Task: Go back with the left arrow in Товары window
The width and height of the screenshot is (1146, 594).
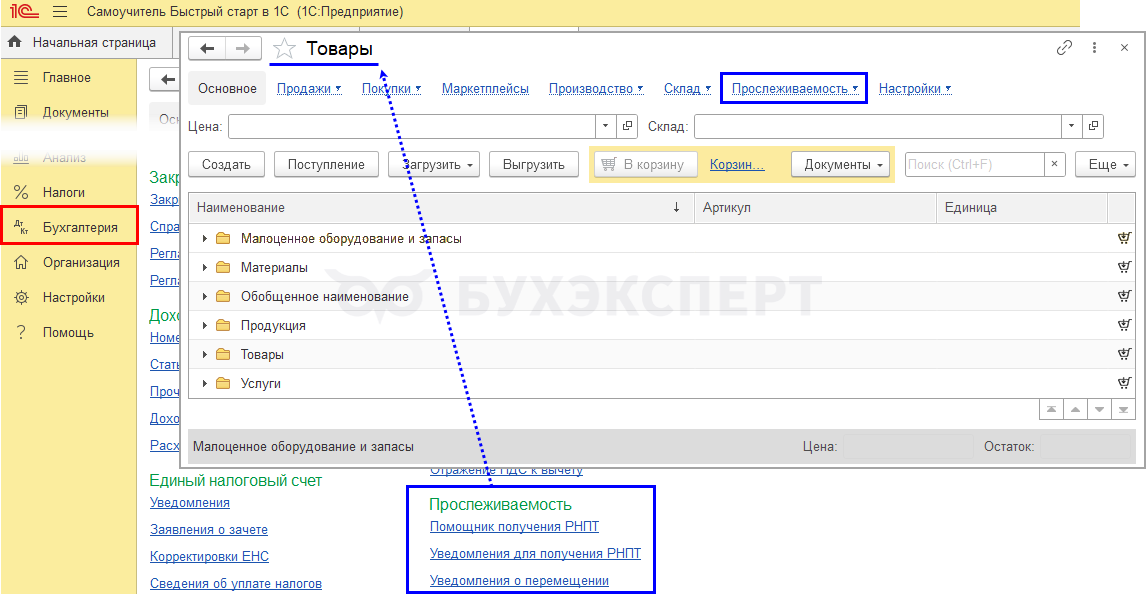Action: [x=207, y=49]
